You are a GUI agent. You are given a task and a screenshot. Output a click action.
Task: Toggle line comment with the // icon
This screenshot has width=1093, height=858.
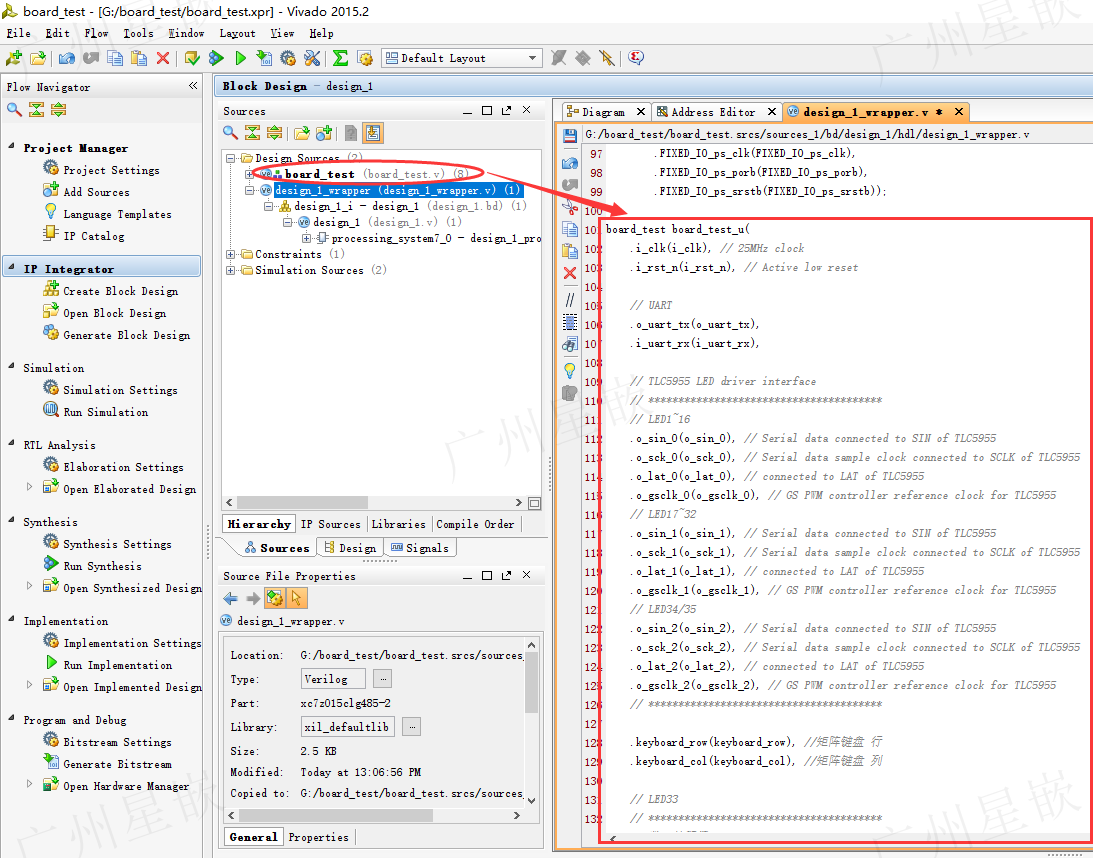coord(570,300)
